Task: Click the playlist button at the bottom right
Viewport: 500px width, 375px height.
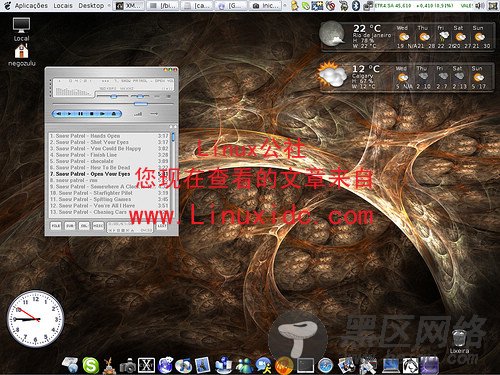Action: point(162,226)
